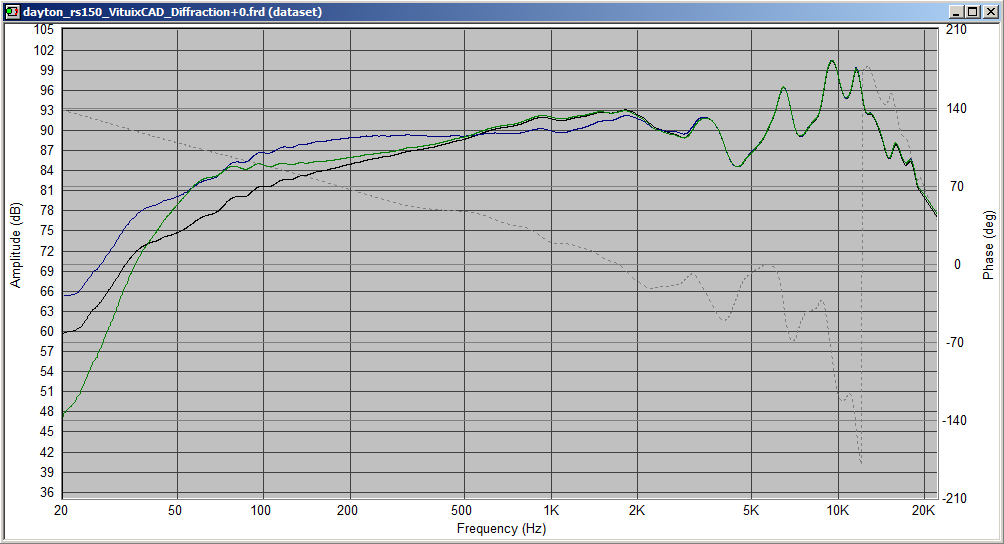Screen dimensions: 1004x544
Task: Maximize the dataset graph window
Action: point(972,12)
